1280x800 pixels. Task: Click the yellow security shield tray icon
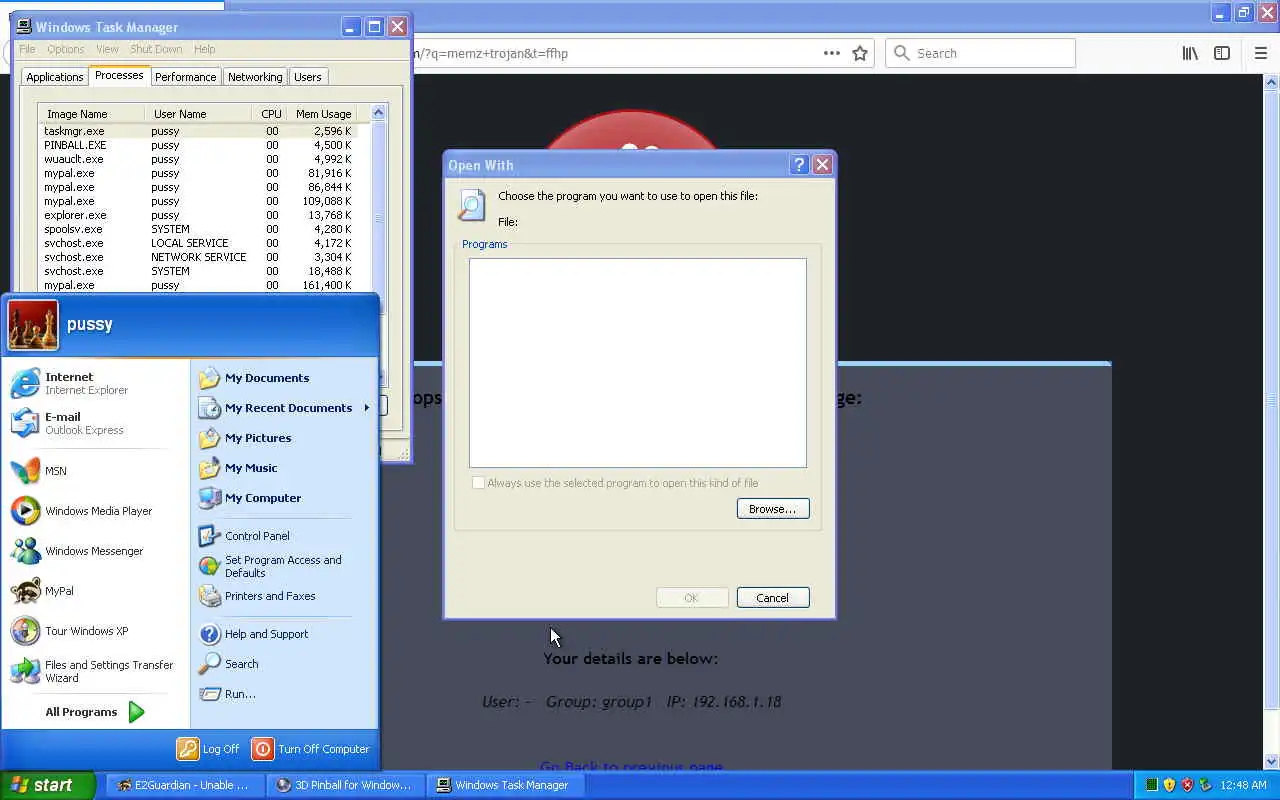coord(1169,785)
